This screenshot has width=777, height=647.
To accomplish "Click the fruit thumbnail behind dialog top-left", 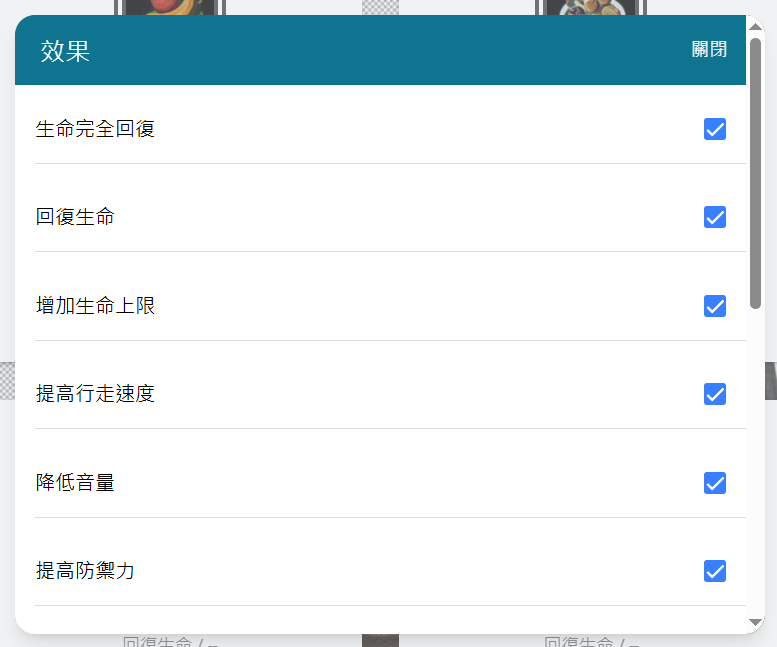I will coord(169,7).
